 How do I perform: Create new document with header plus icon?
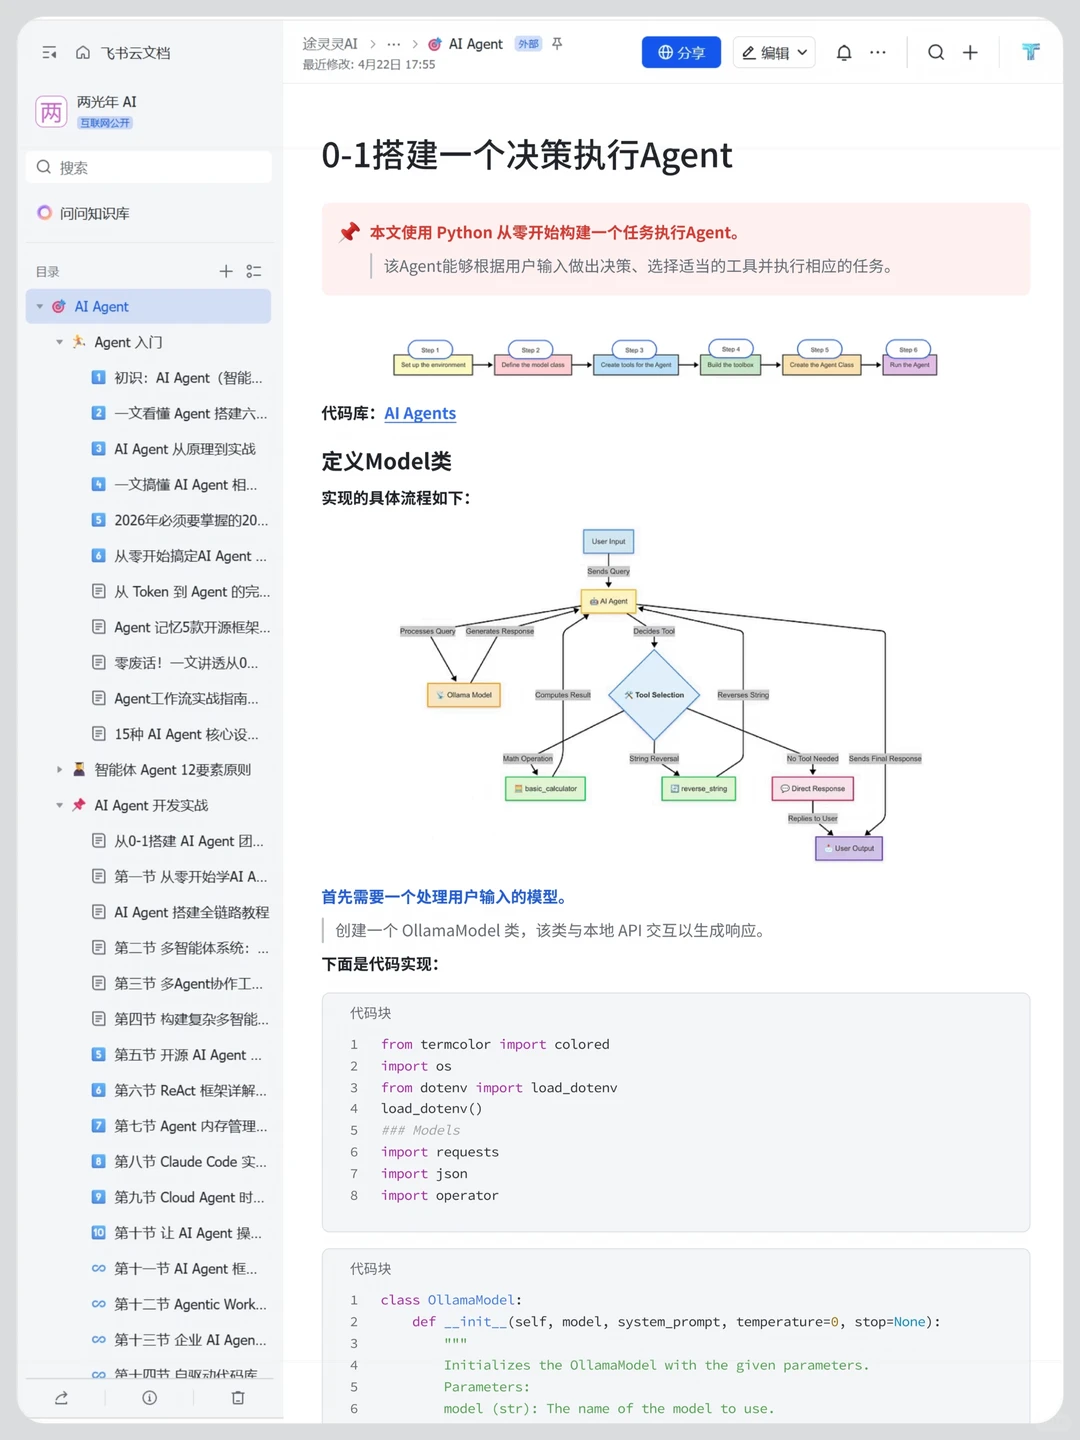pyautogui.click(x=970, y=52)
